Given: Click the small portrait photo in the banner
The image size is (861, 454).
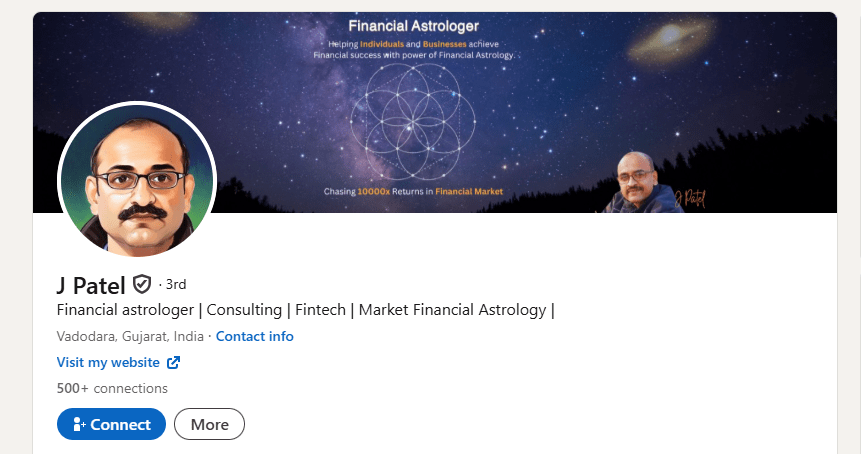Looking at the screenshot, I should [639, 183].
